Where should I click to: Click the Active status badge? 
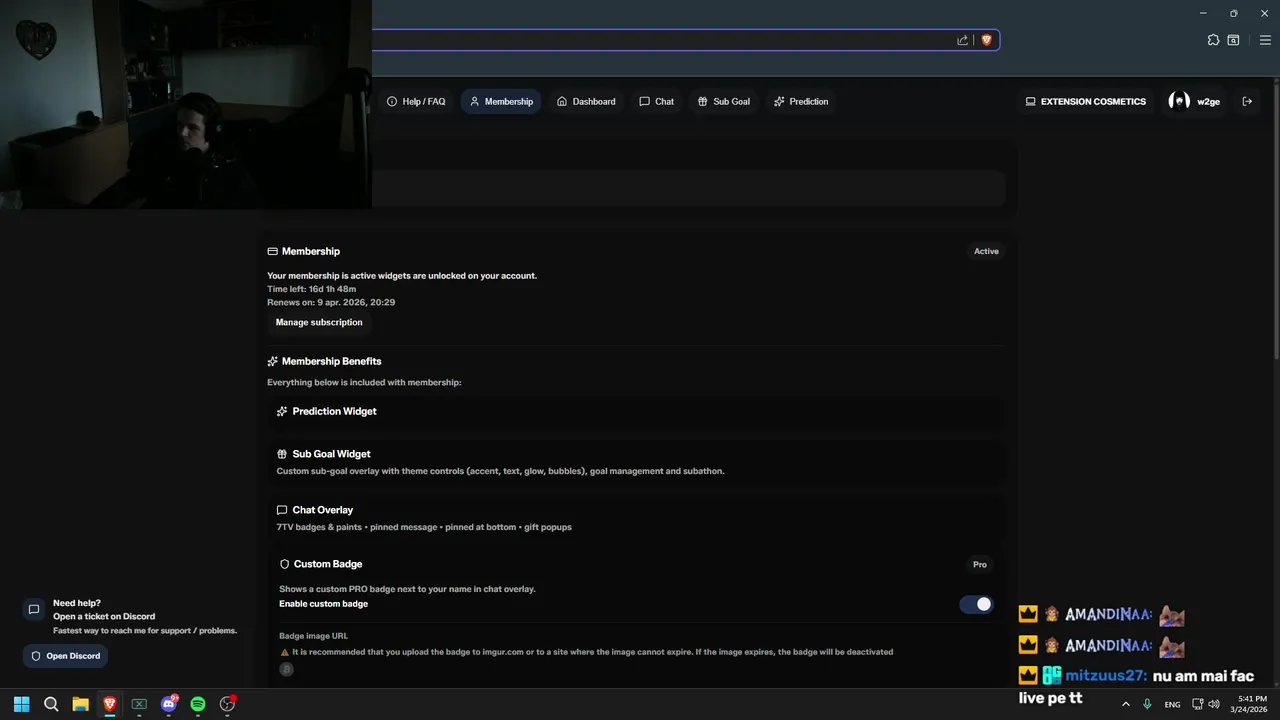(x=986, y=251)
